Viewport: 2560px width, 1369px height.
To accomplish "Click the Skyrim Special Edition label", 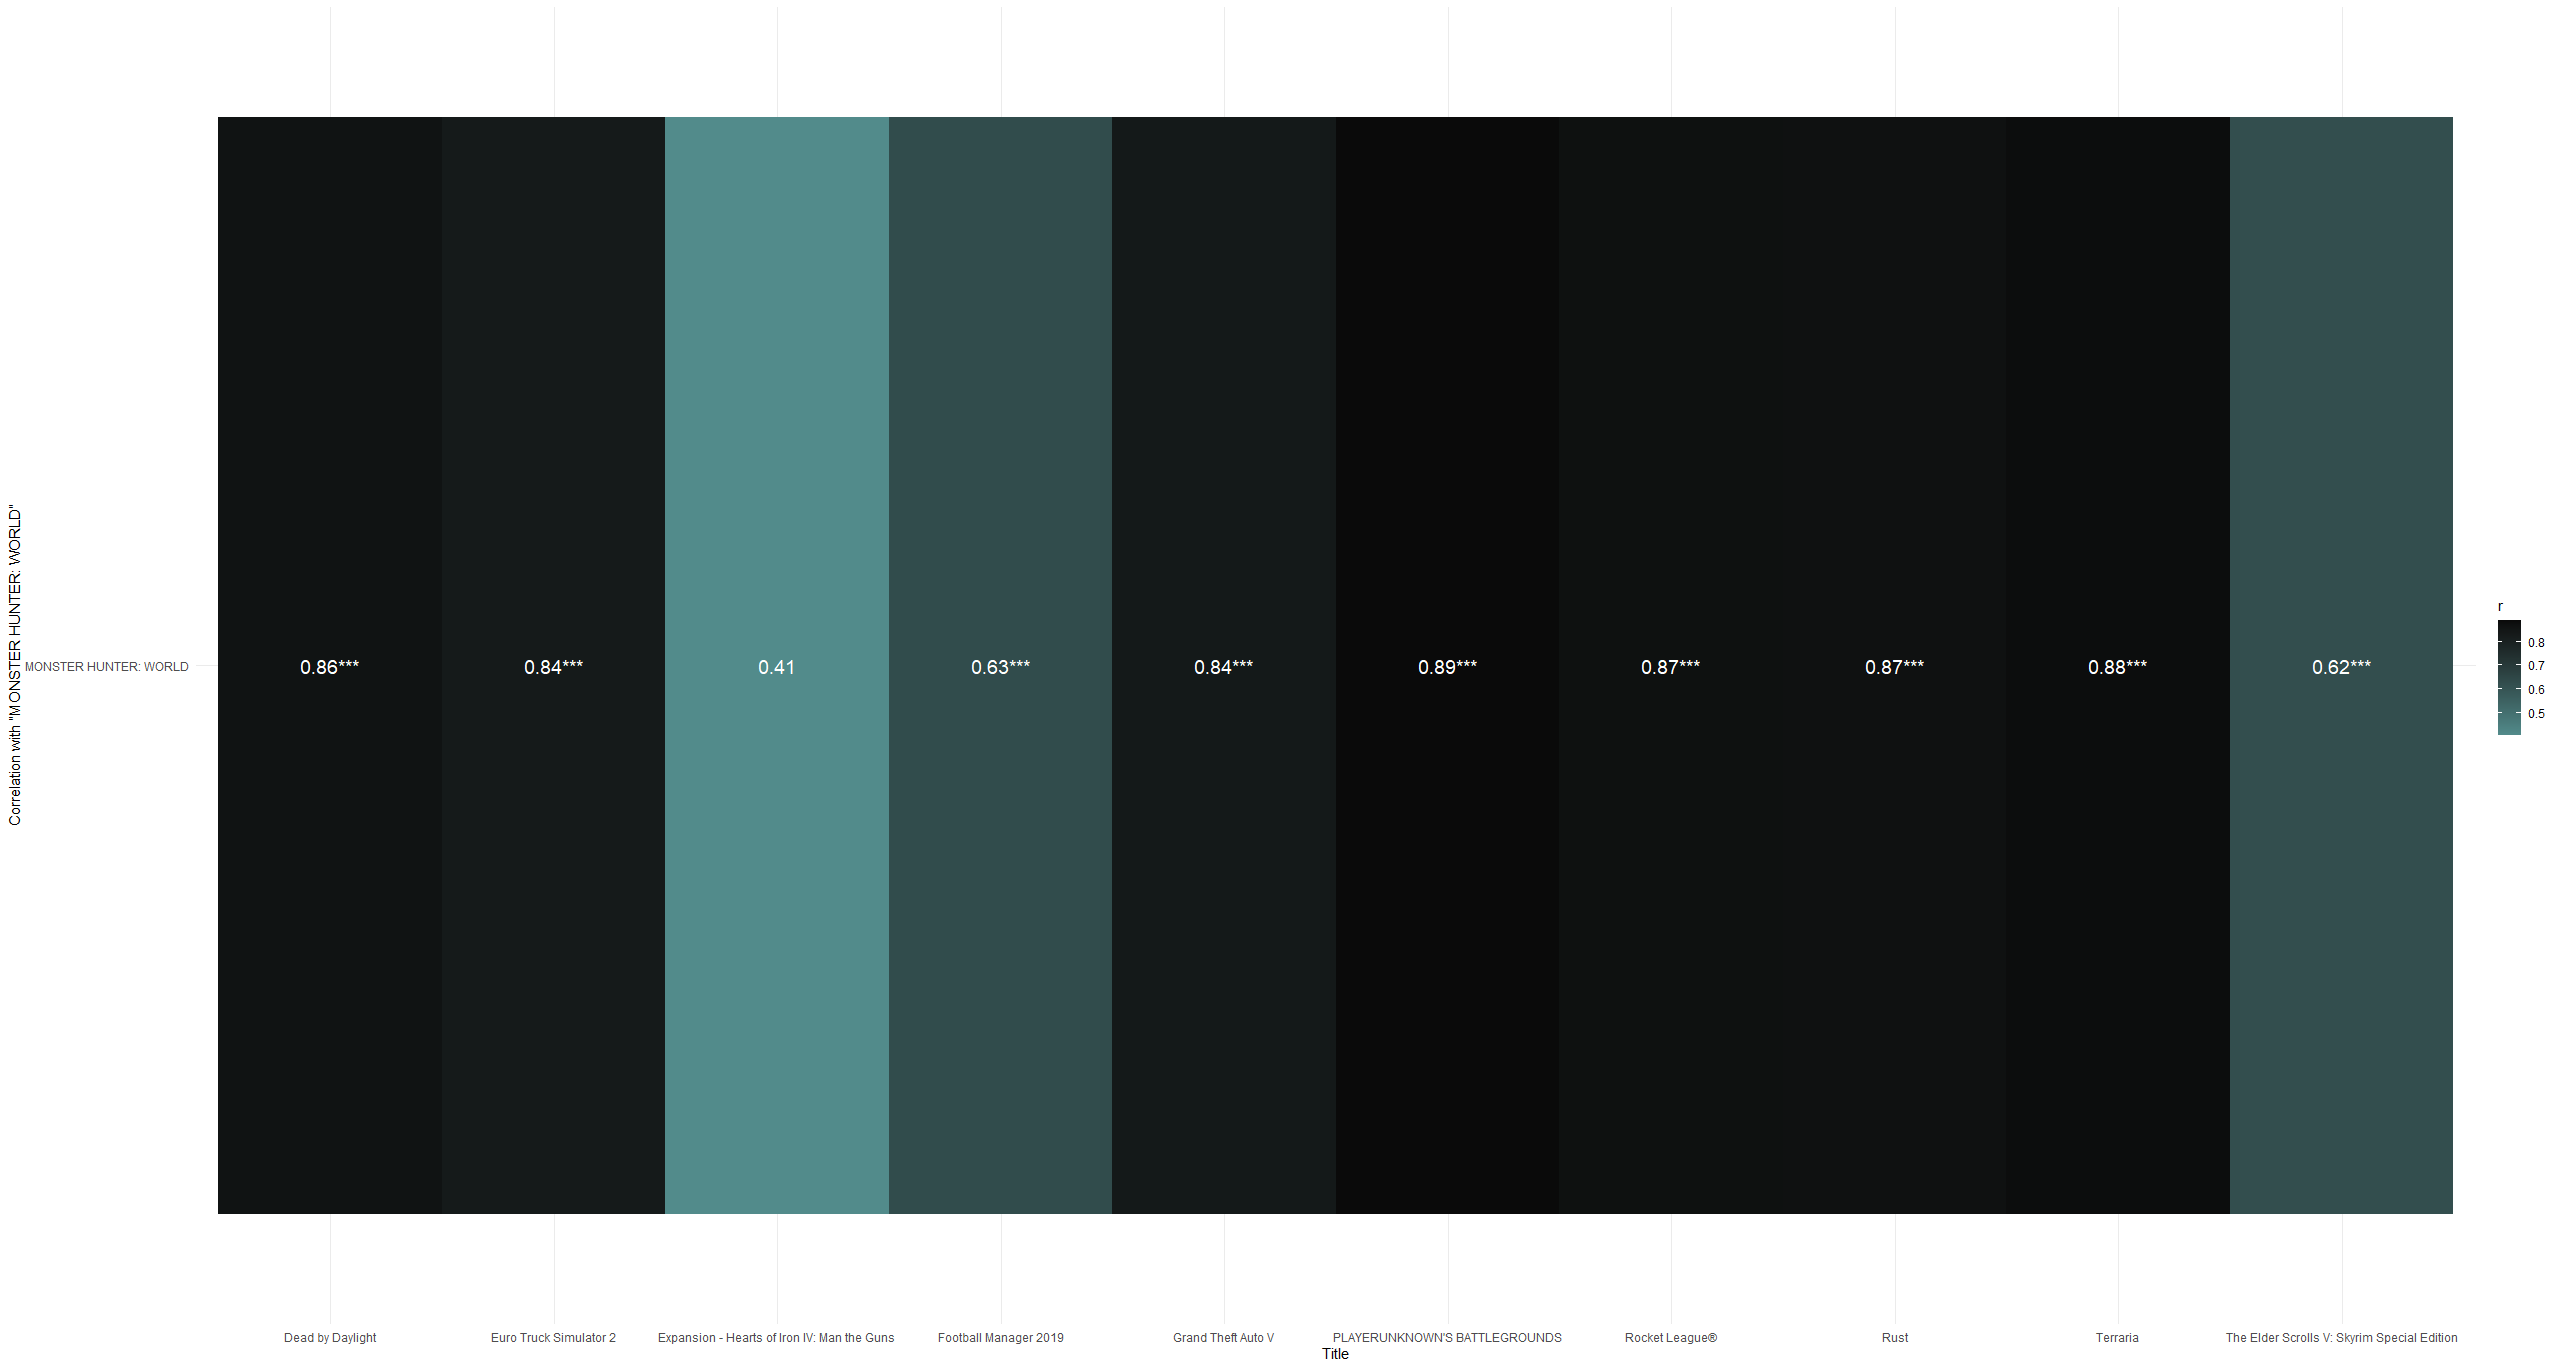I will click(2341, 1338).
